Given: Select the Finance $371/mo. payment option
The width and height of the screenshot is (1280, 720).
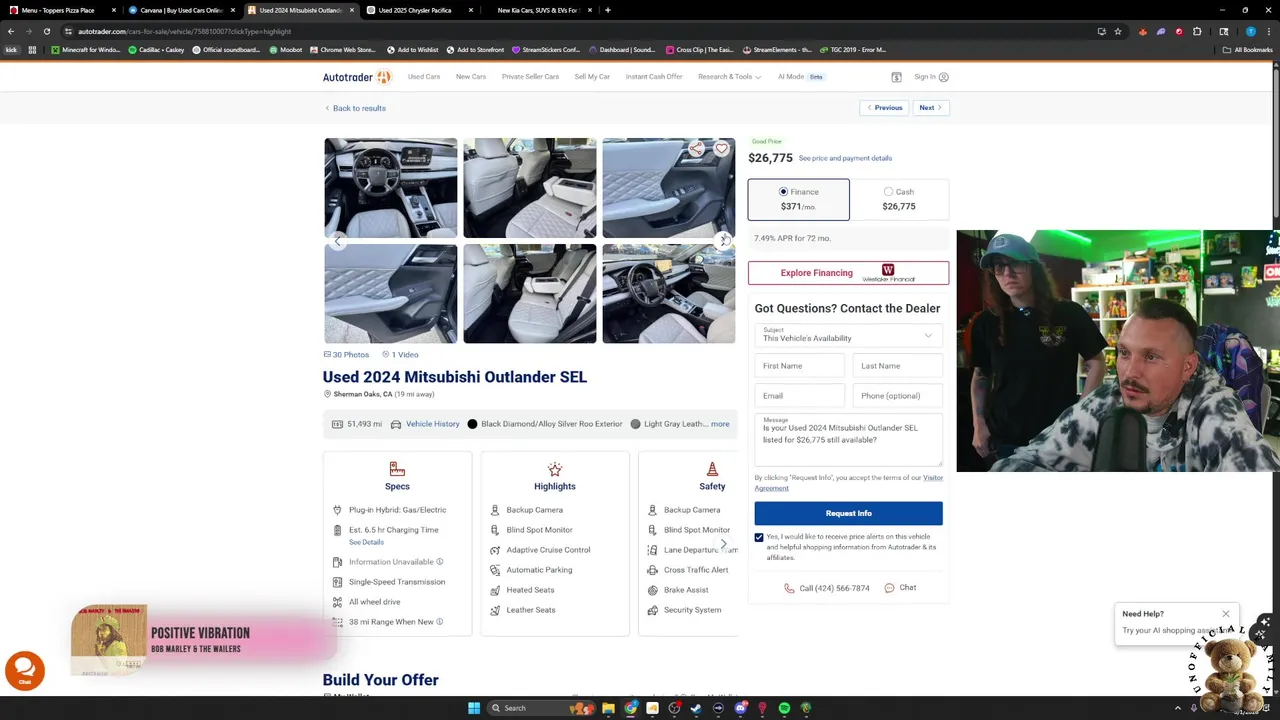Looking at the screenshot, I should [799, 199].
